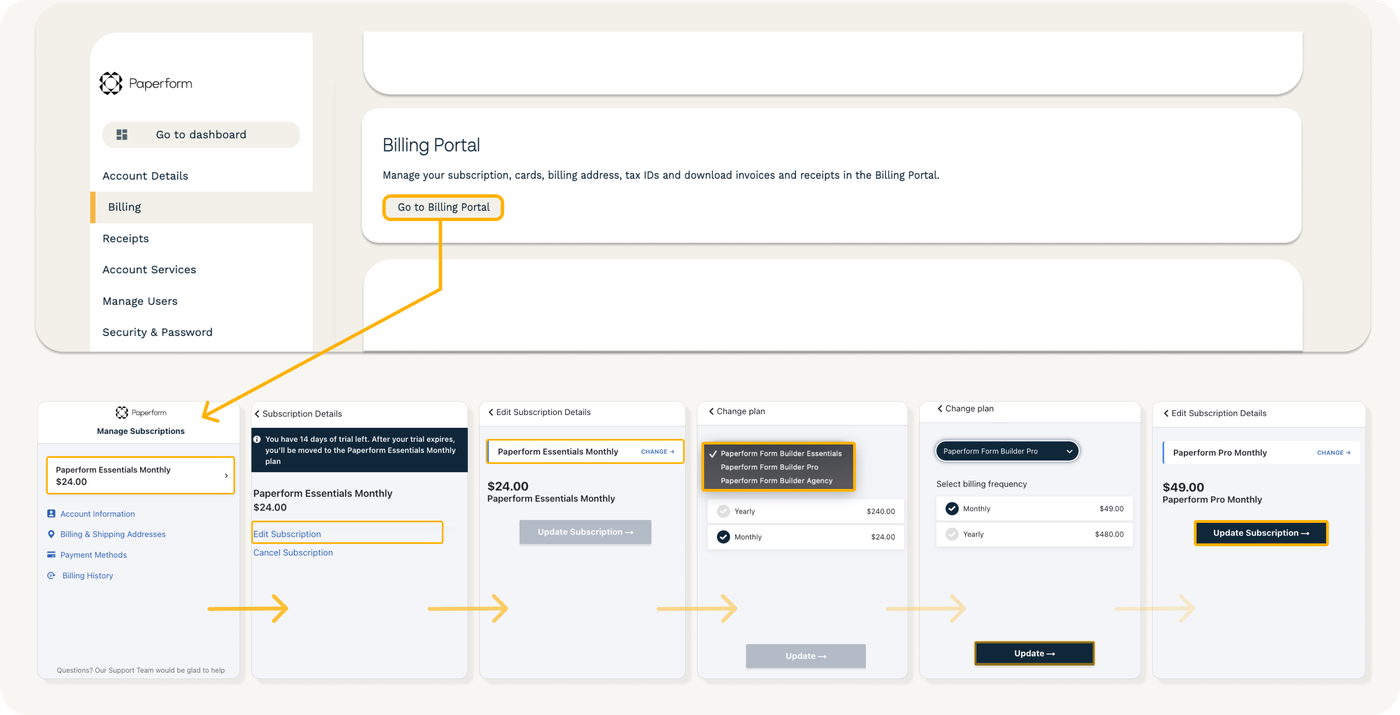
Task: Click the Paperform logo in the sidebar
Action: pos(145,83)
